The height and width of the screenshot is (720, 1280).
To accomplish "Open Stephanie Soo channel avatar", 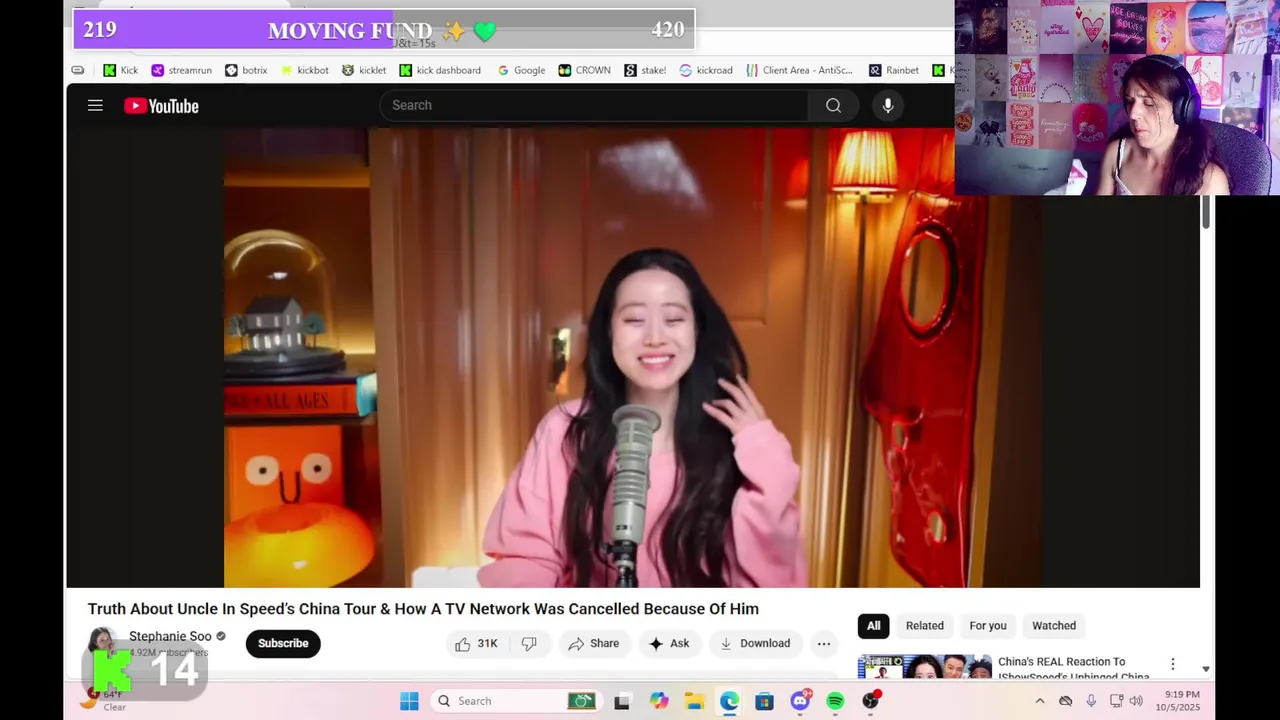I will click(101, 644).
